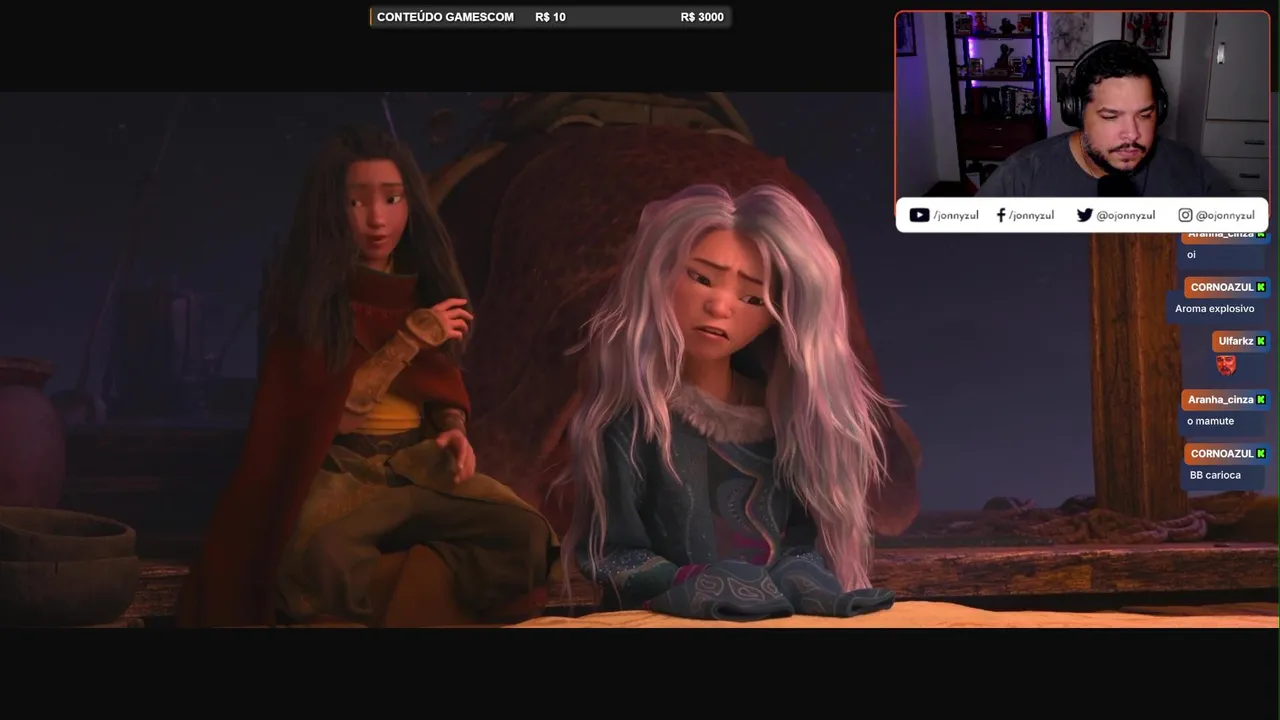
Task: Click the CONTEÚDO GAMESCOM goal label
Action: [x=445, y=17]
